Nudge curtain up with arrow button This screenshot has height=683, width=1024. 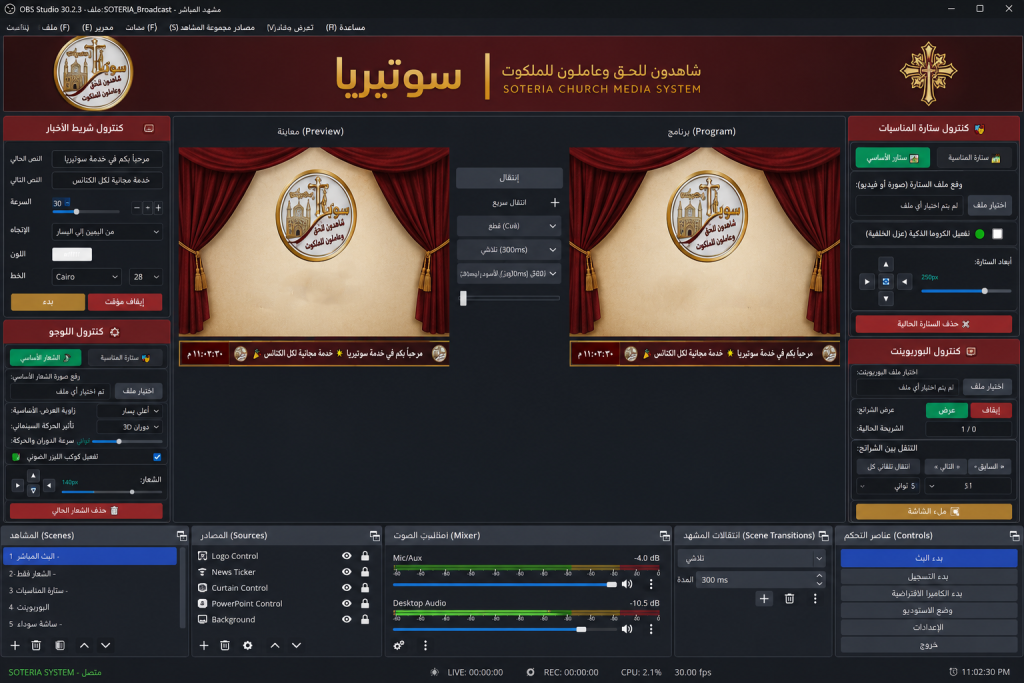886,264
